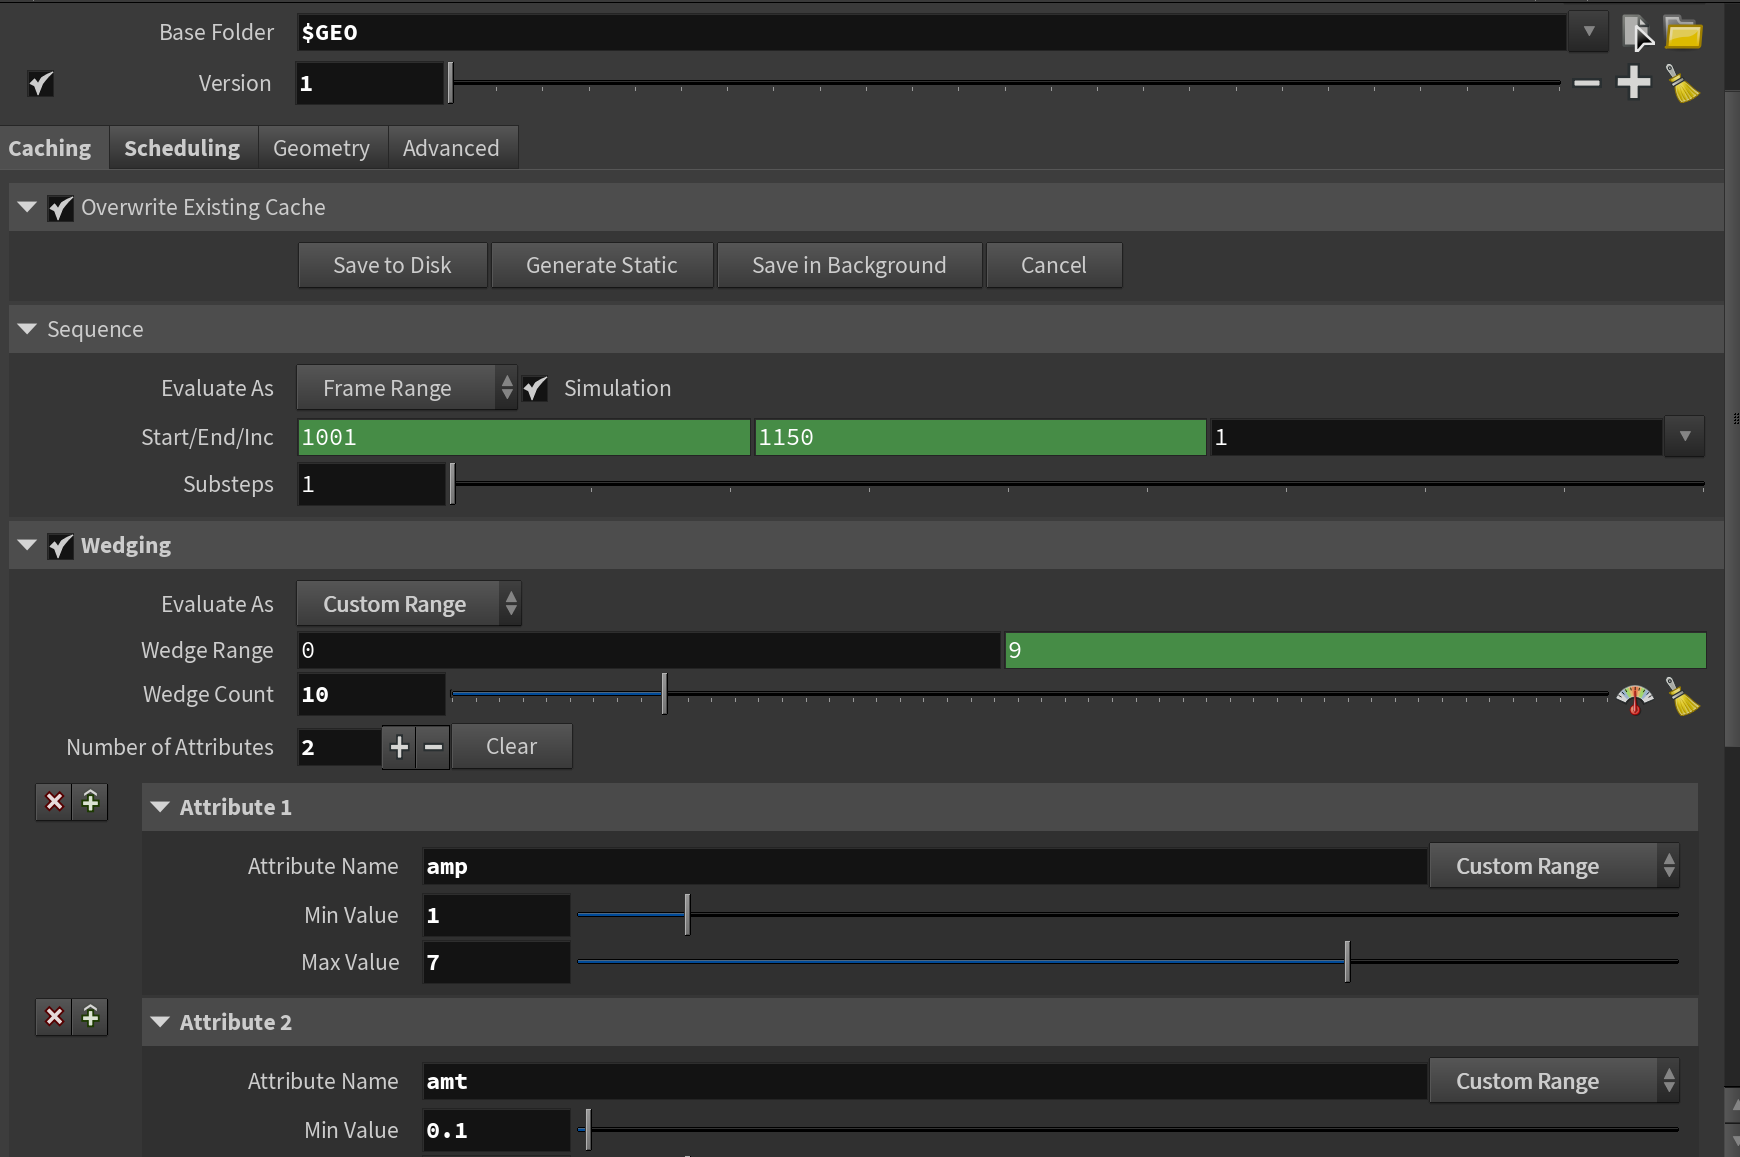The height and width of the screenshot is (1157, 1740).
Task: Click the amp Min Value field showing 1
Action: (x=496, y=915)
